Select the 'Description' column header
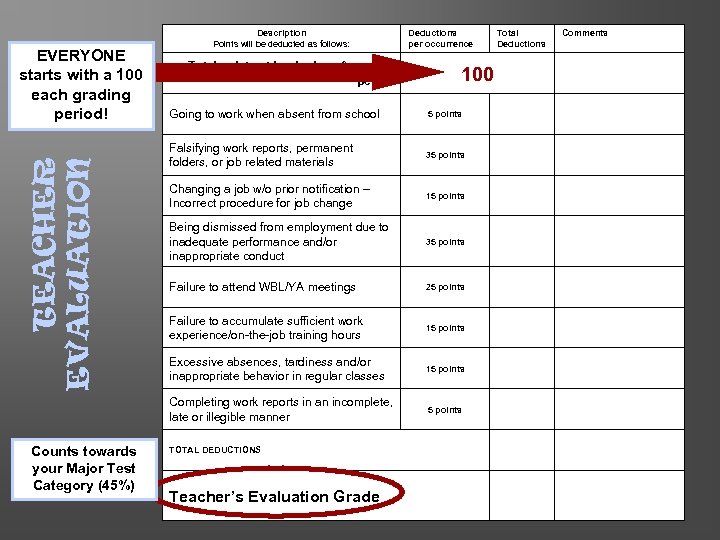The width and height of the screenshot is (720, 540). click(x=281, y=39)
